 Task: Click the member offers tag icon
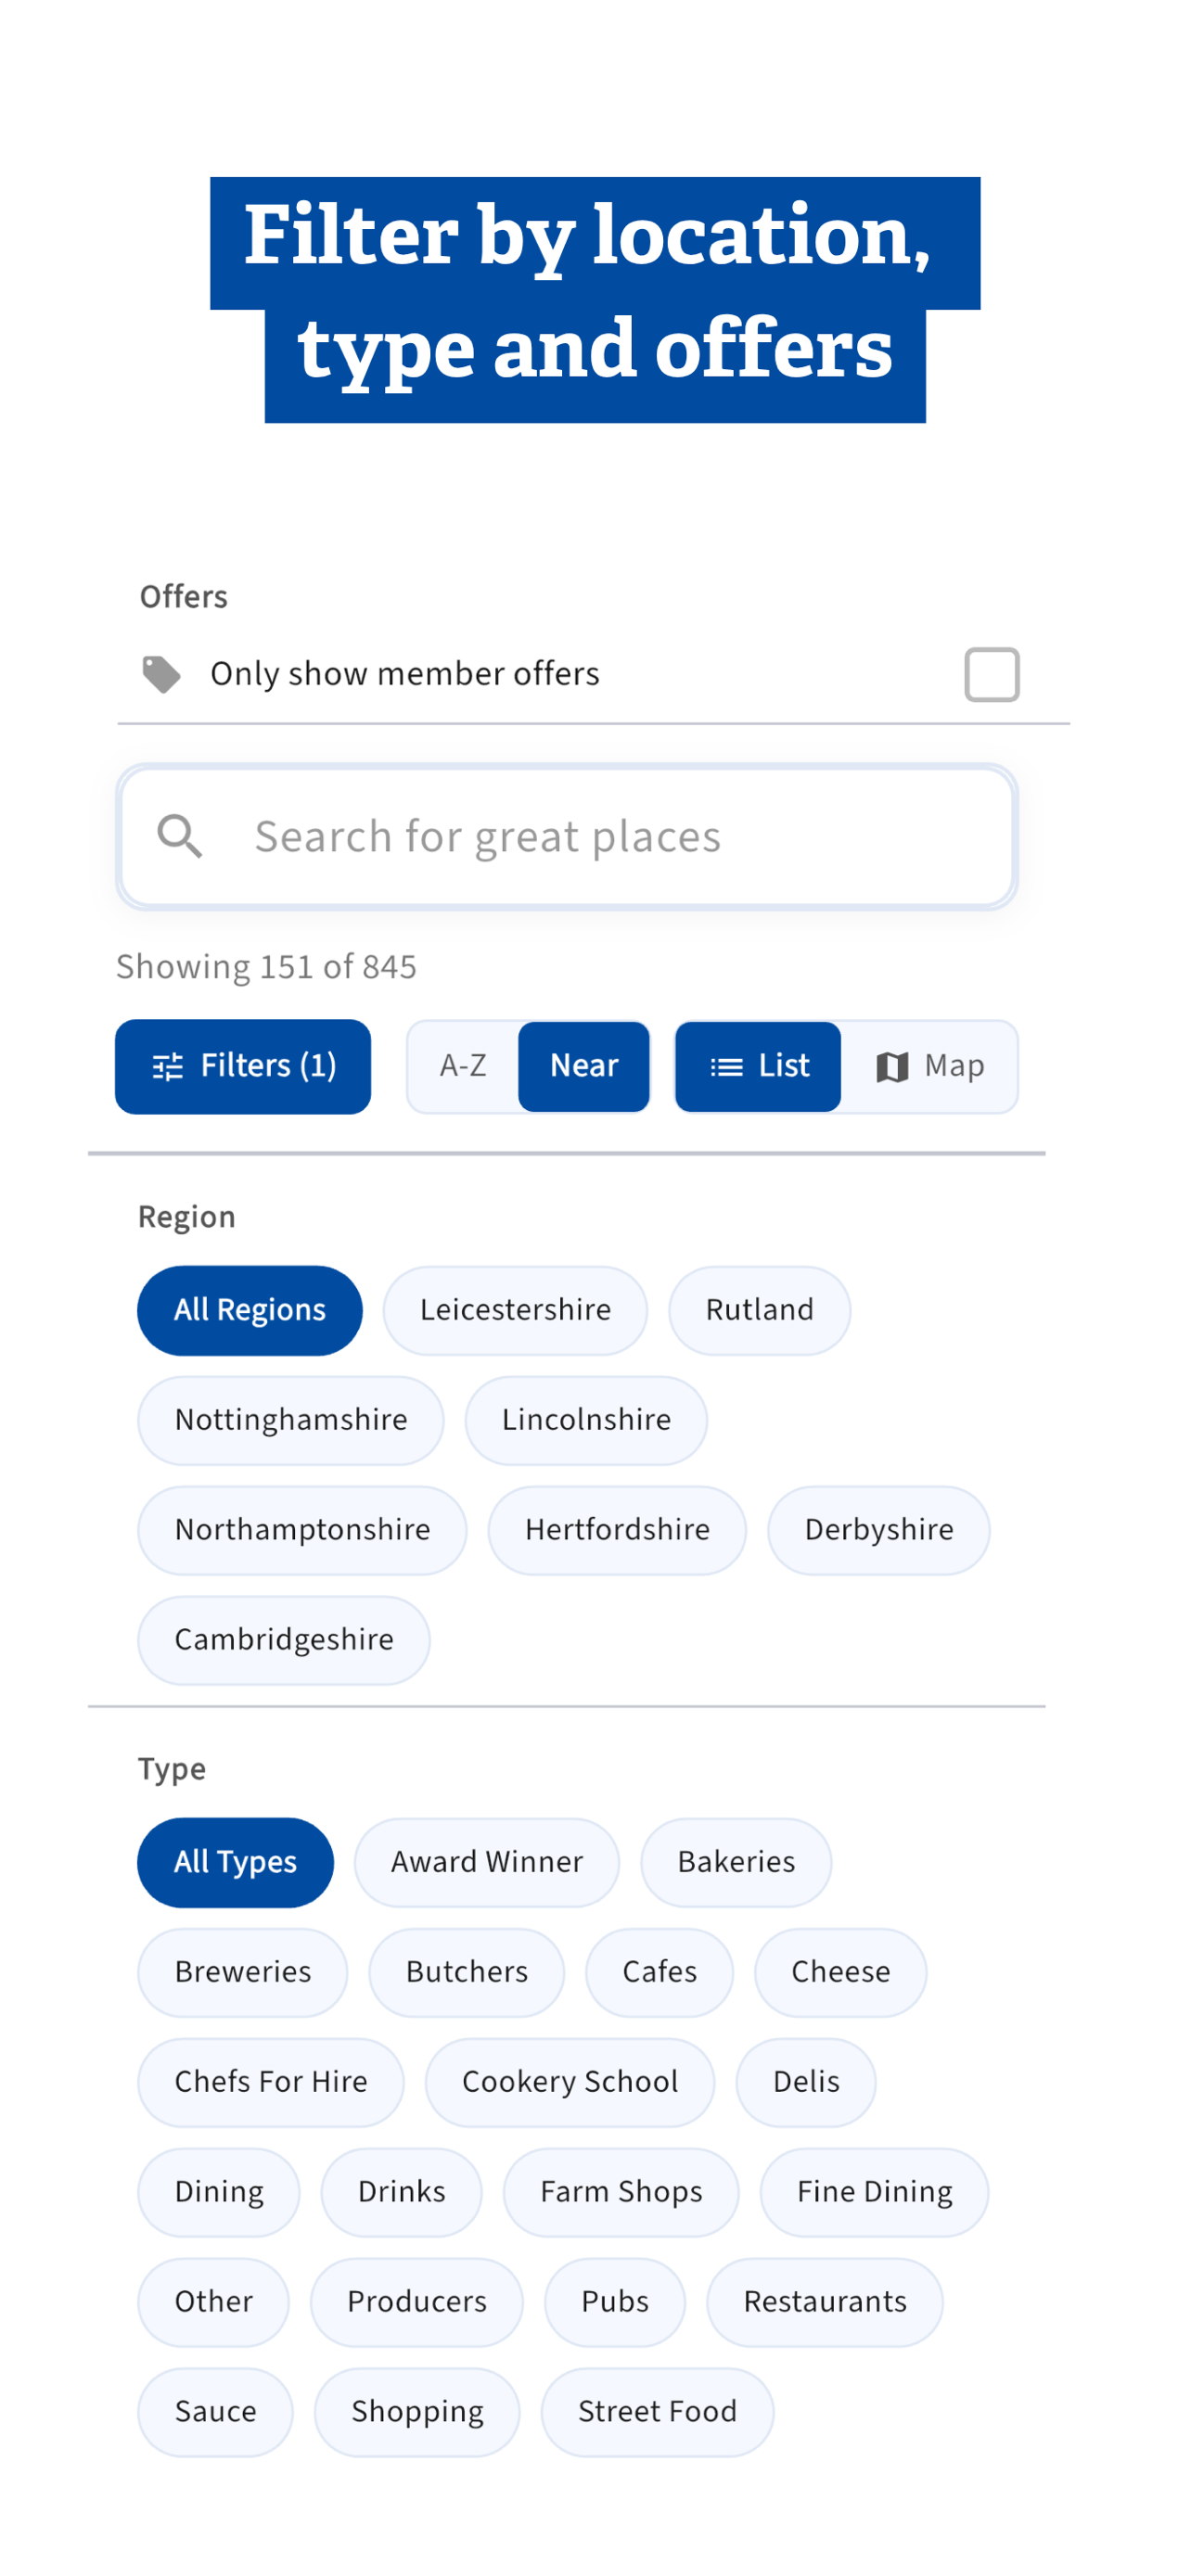161,674
